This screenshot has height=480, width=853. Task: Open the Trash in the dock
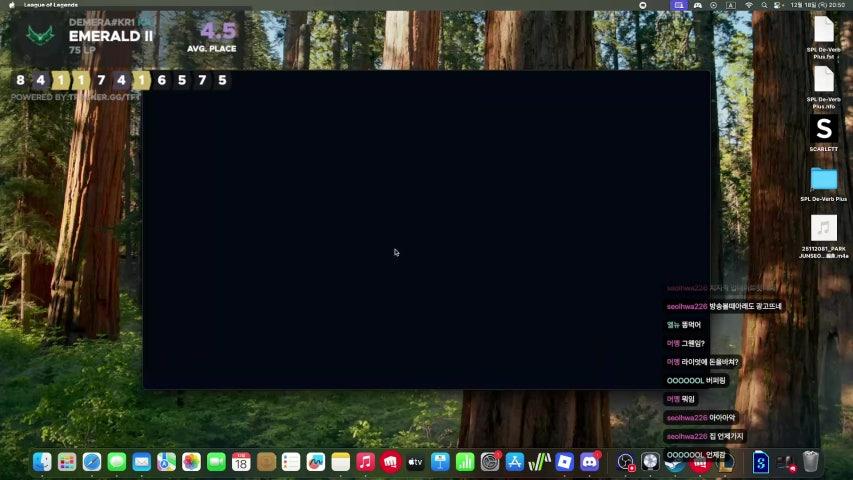[x=810, y=462]
